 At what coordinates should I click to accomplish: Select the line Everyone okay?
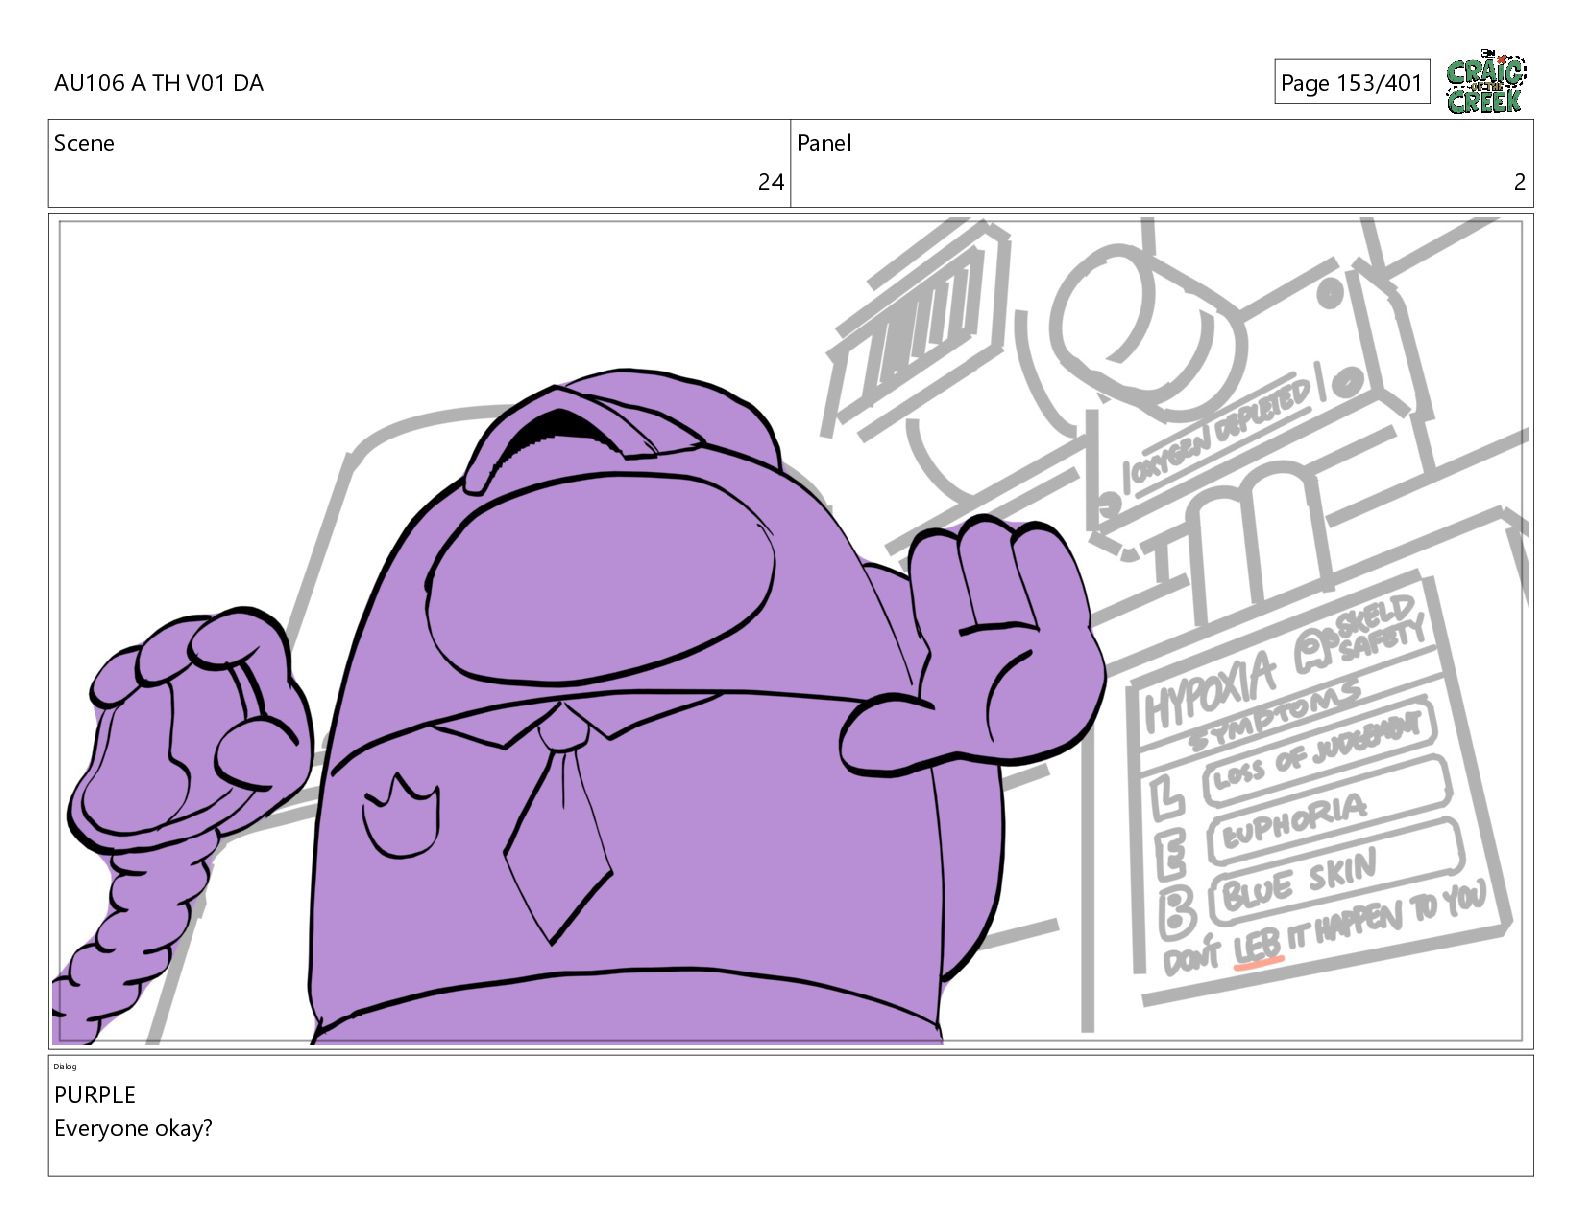(x=133, y=1128)
